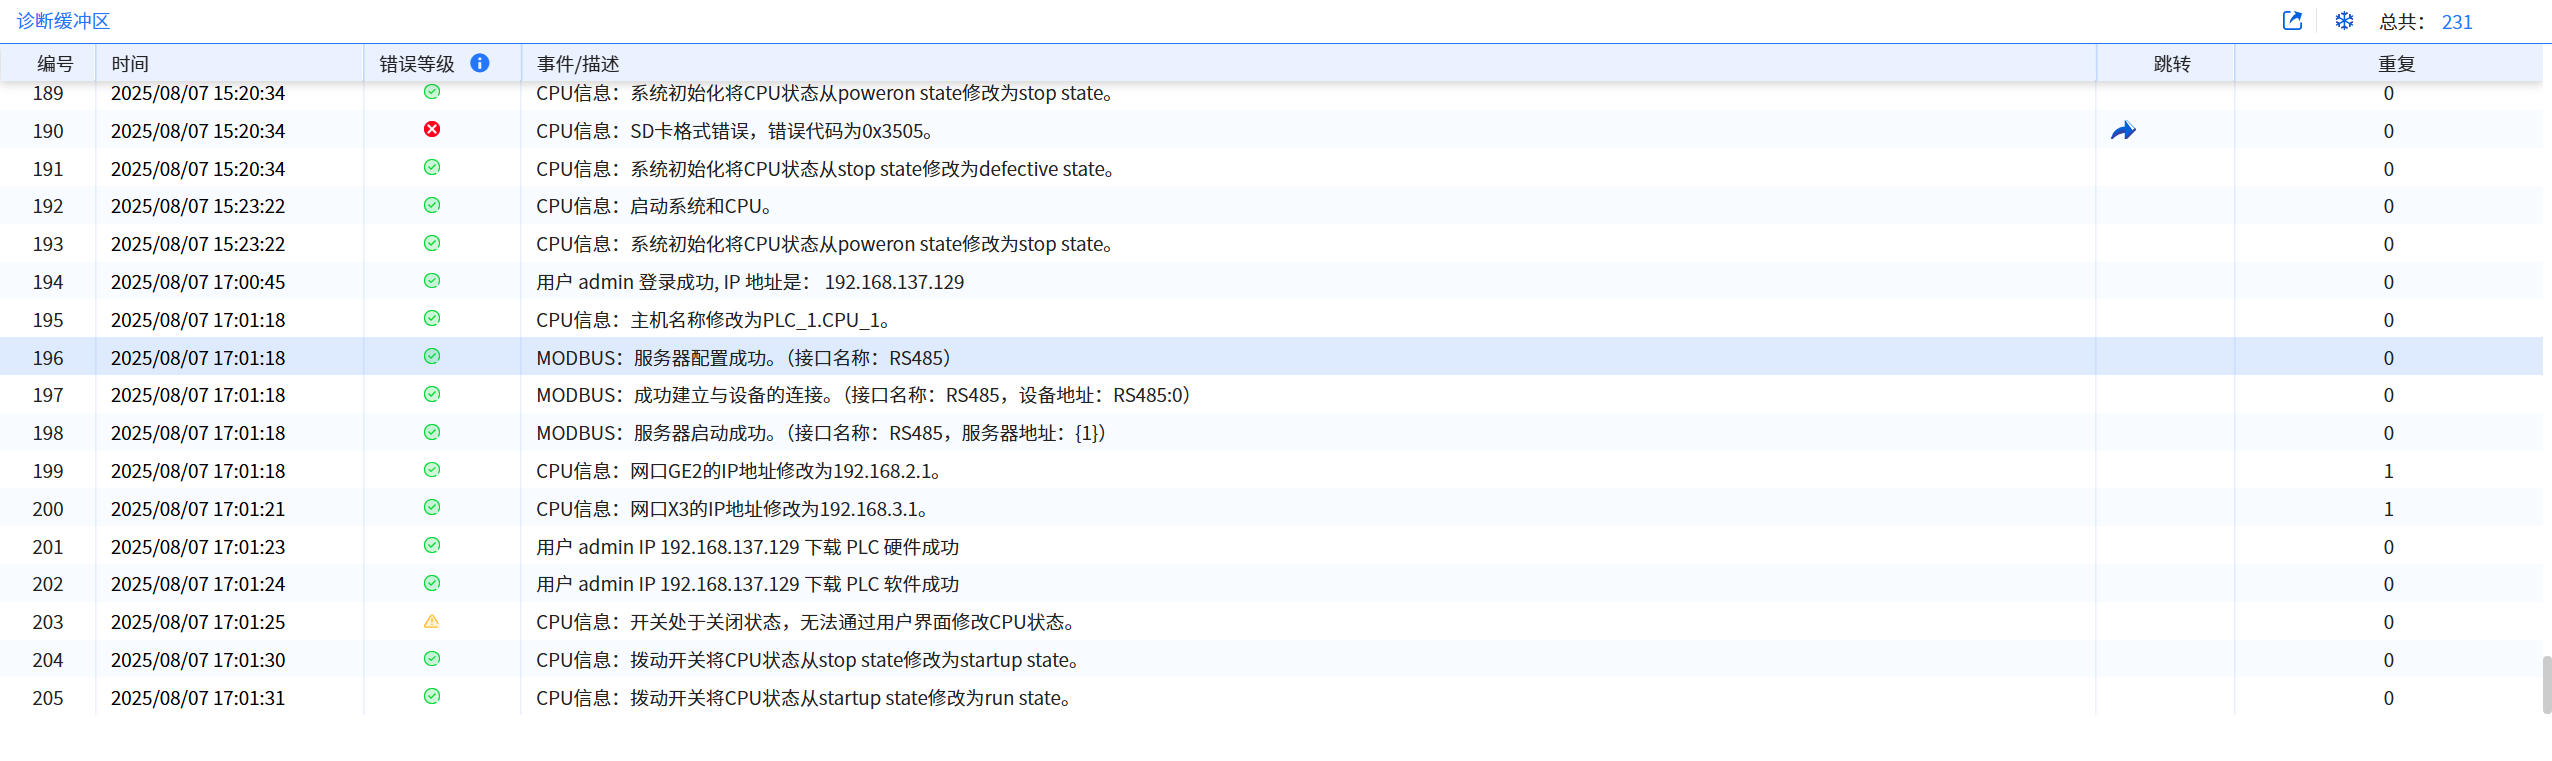Click the yellow warning icon in row 203
Screen dimensions: 2552x761
[x=432, y=621]
